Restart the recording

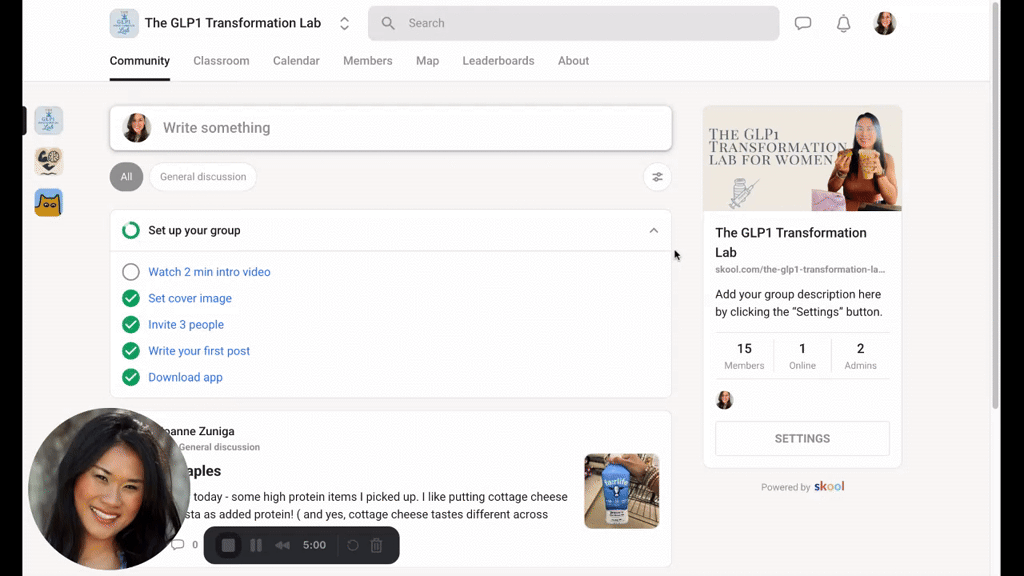click(353, 546)
